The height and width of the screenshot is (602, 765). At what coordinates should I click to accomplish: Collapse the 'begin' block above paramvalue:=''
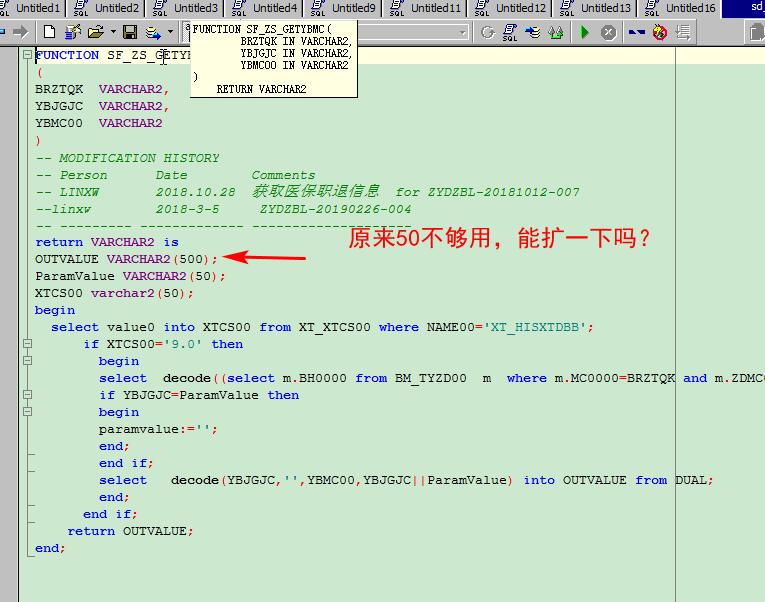coord(28,412)
